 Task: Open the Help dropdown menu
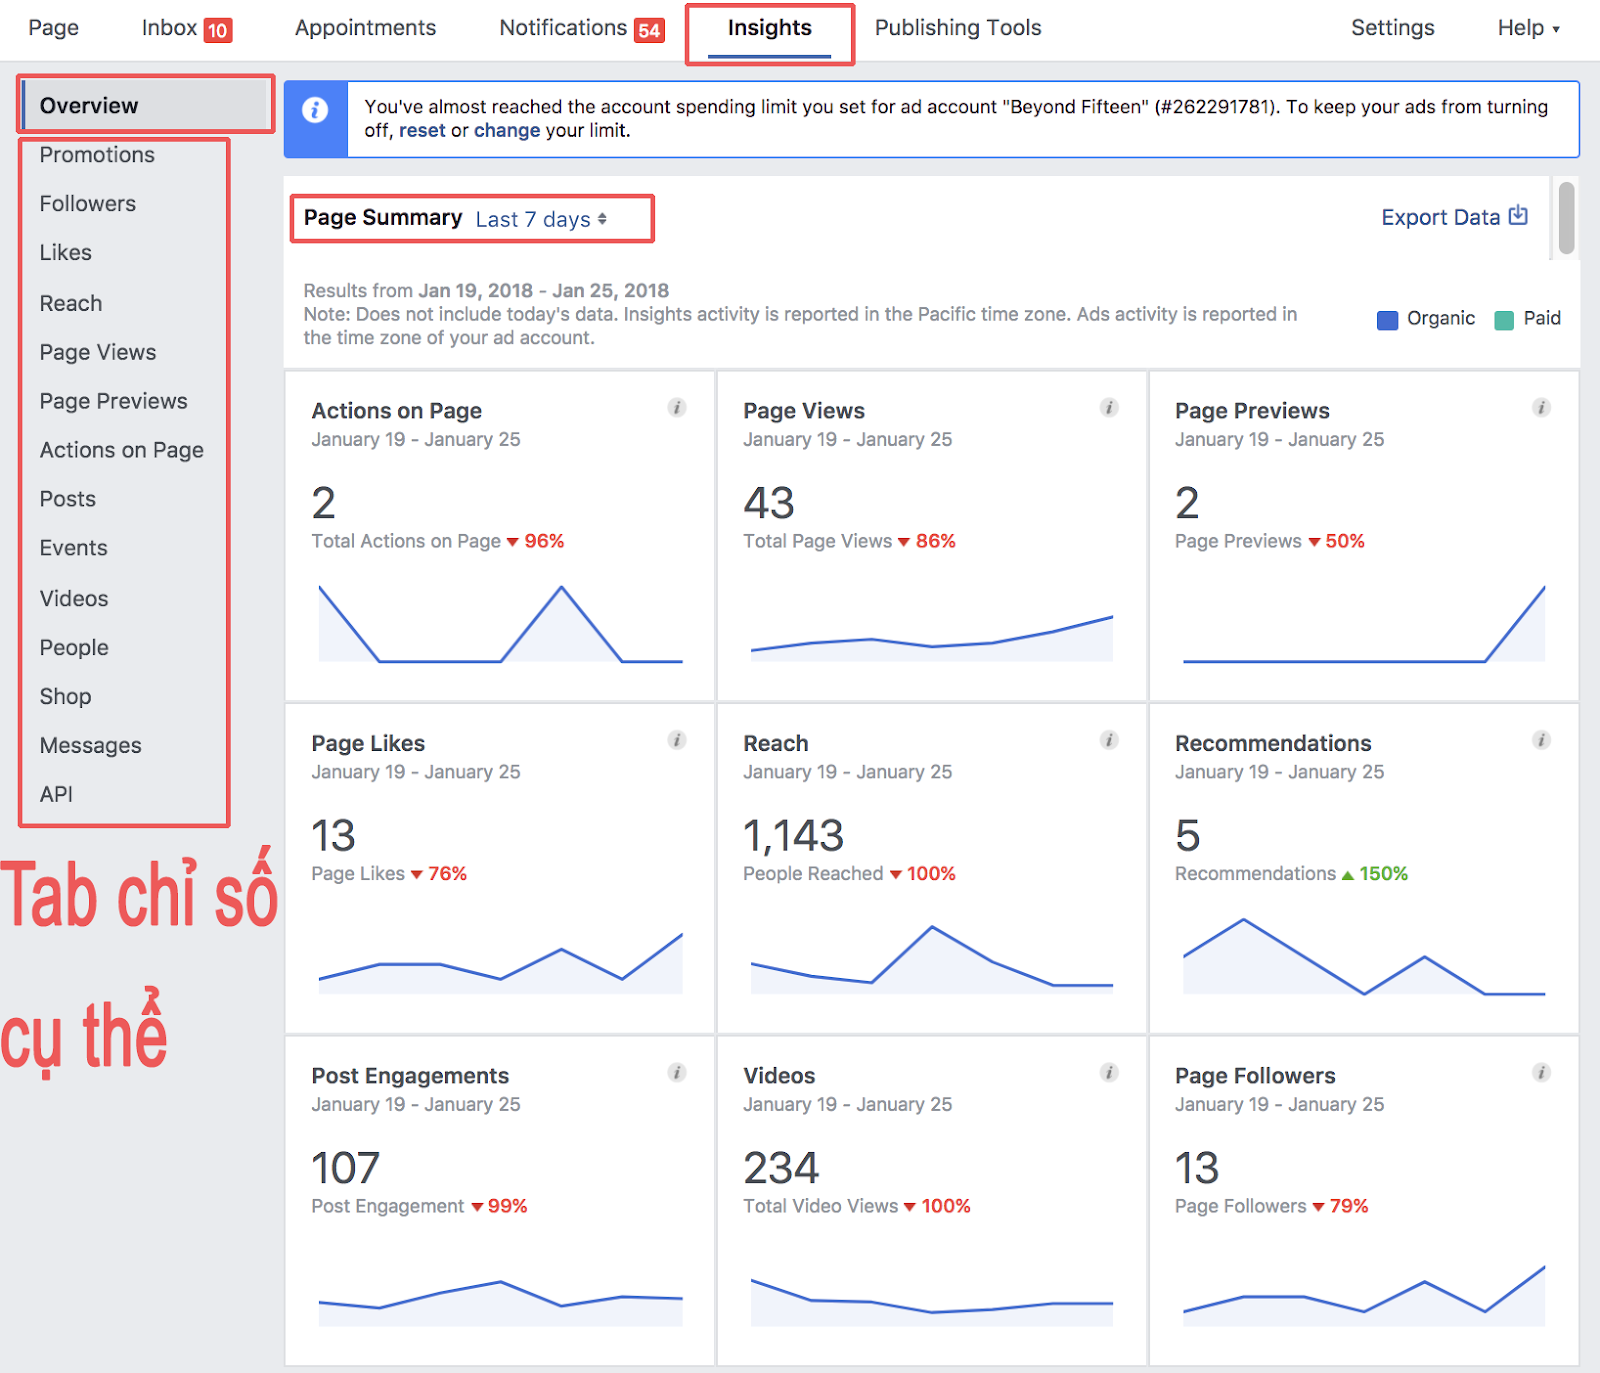coord(1527,28)
